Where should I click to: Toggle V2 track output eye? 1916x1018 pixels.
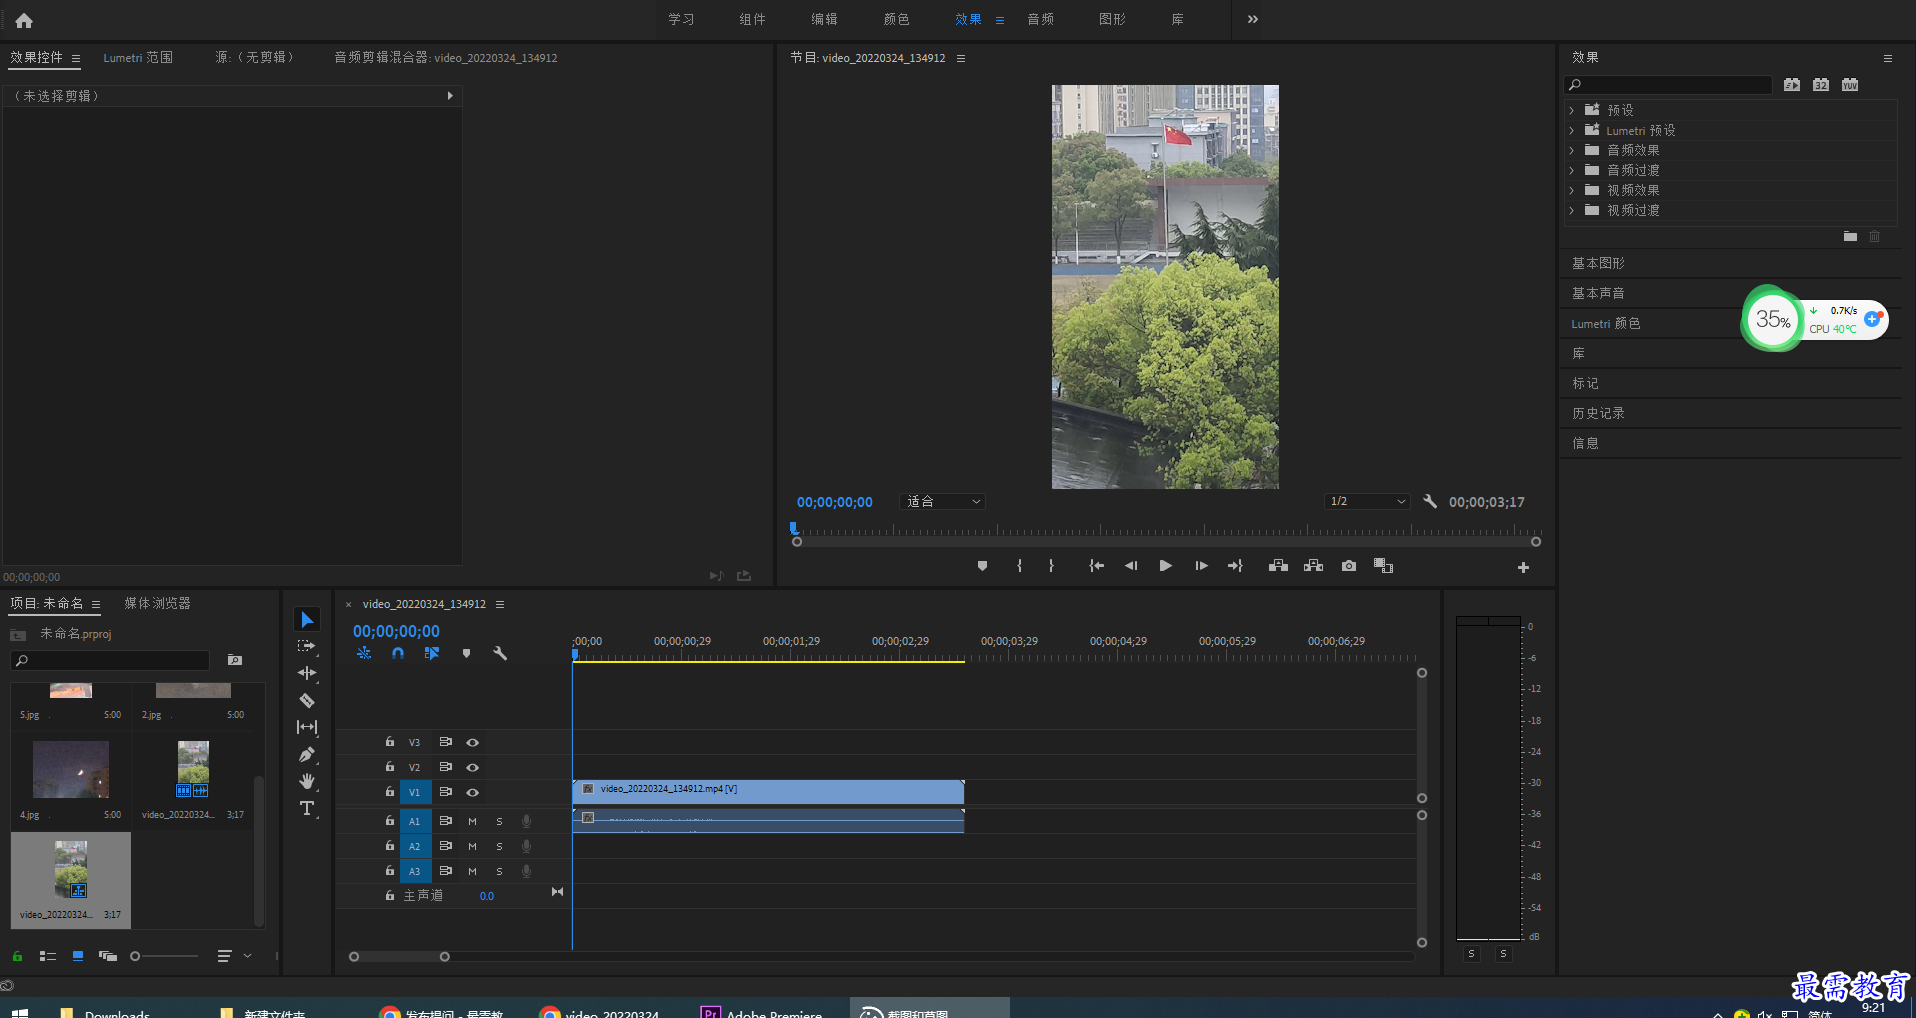coord(473,768)
